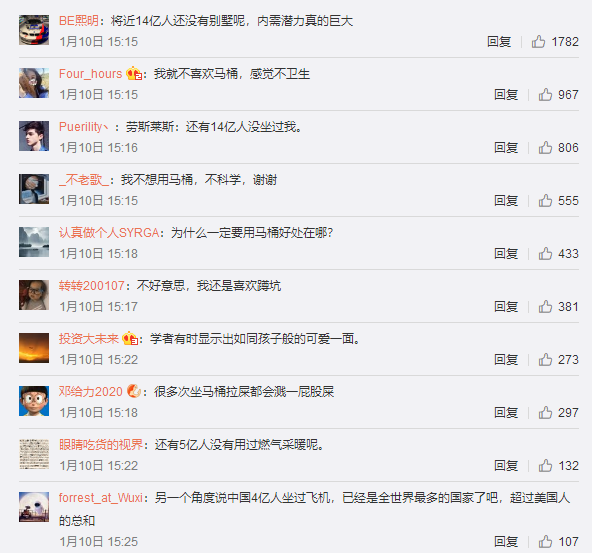Thumbs-up the _不老歌_ comment
The width and height of the screenshot is (592, 553).
pos(545,200)
